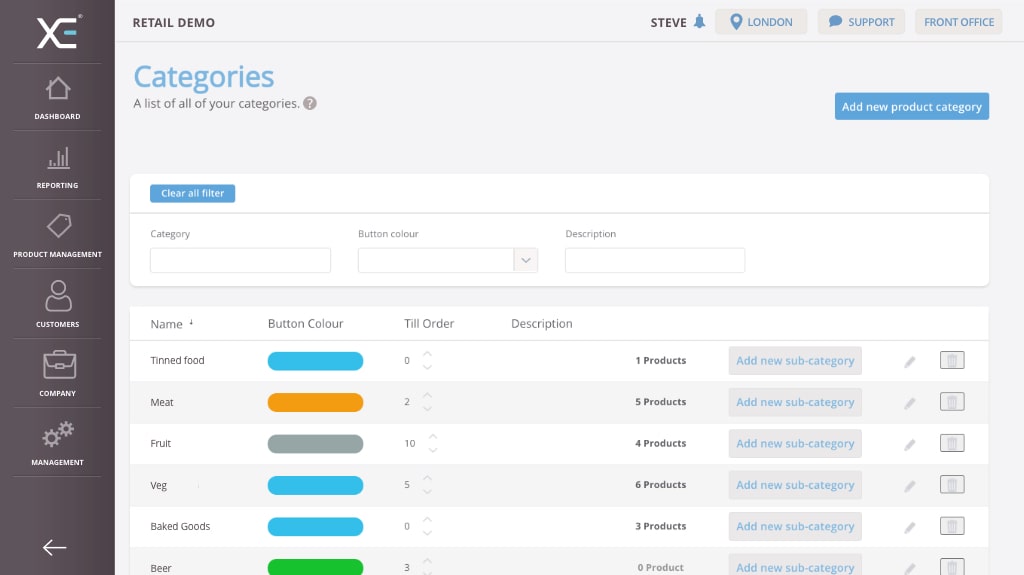Click the notification bell next to Steve
Image resolution: width=1024 pixels, height=575 pixels.
(x=699, y=22)
